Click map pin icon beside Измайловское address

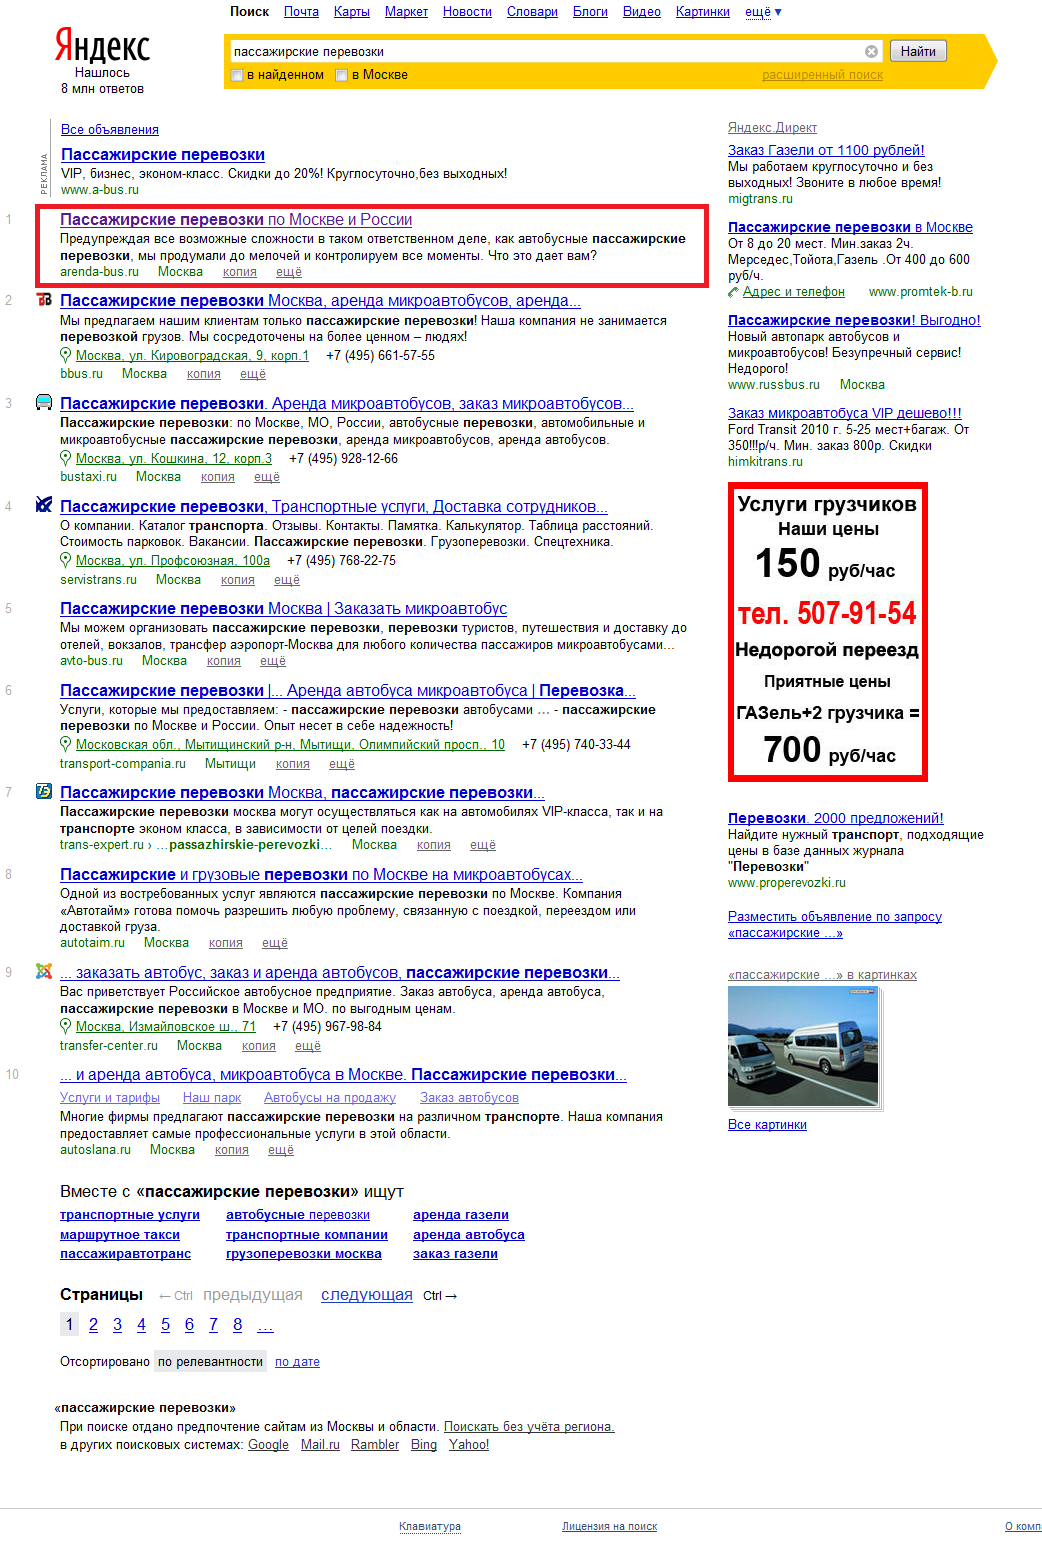[x=66, y=1026]
